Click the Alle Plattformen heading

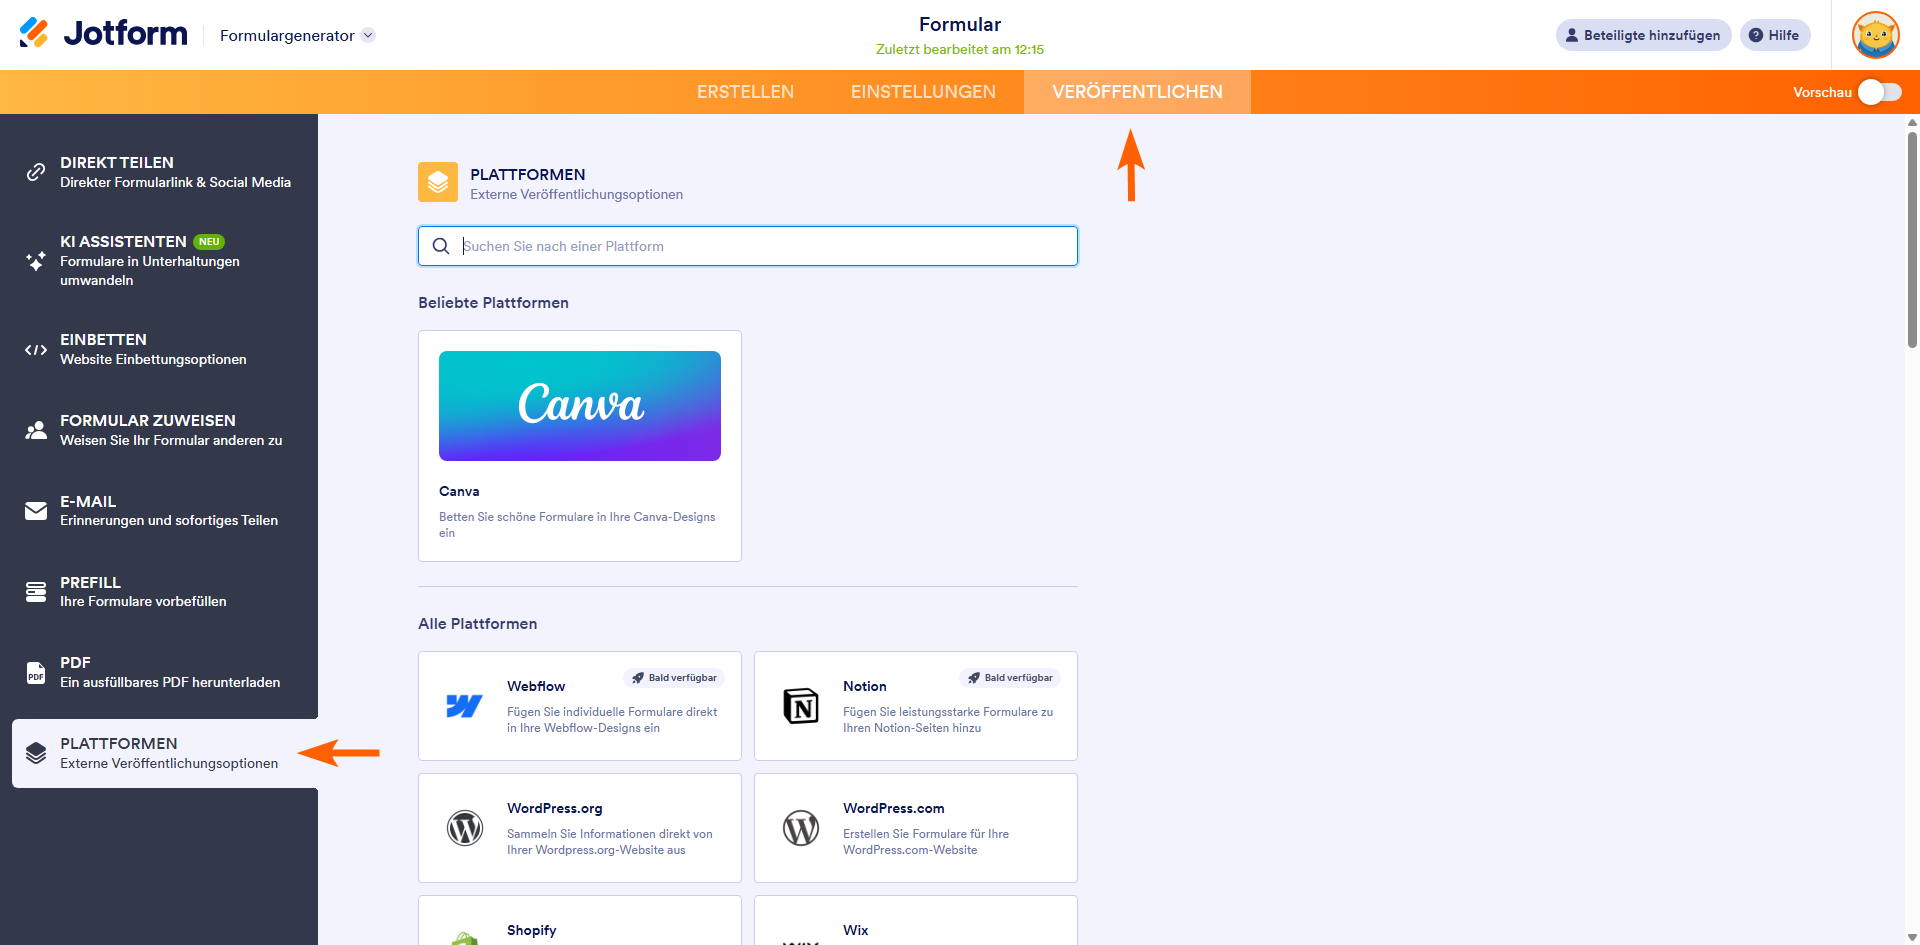478,624
